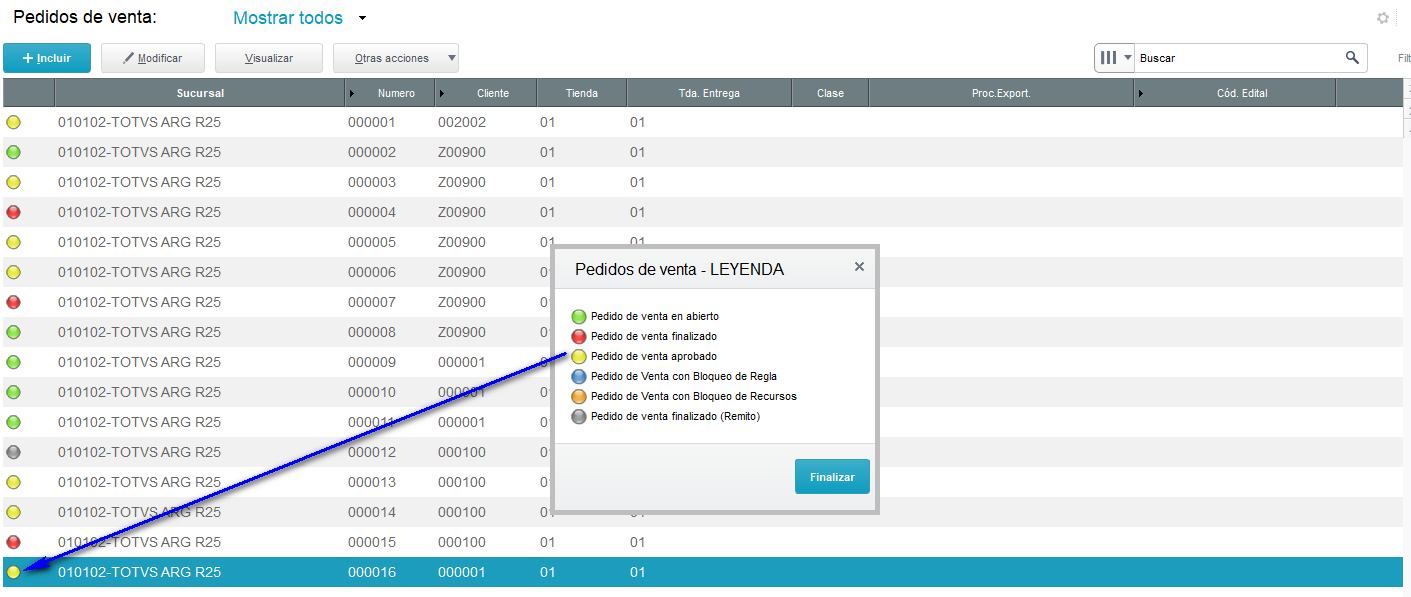Select order number 000016 cell

(x=372, y=572)
